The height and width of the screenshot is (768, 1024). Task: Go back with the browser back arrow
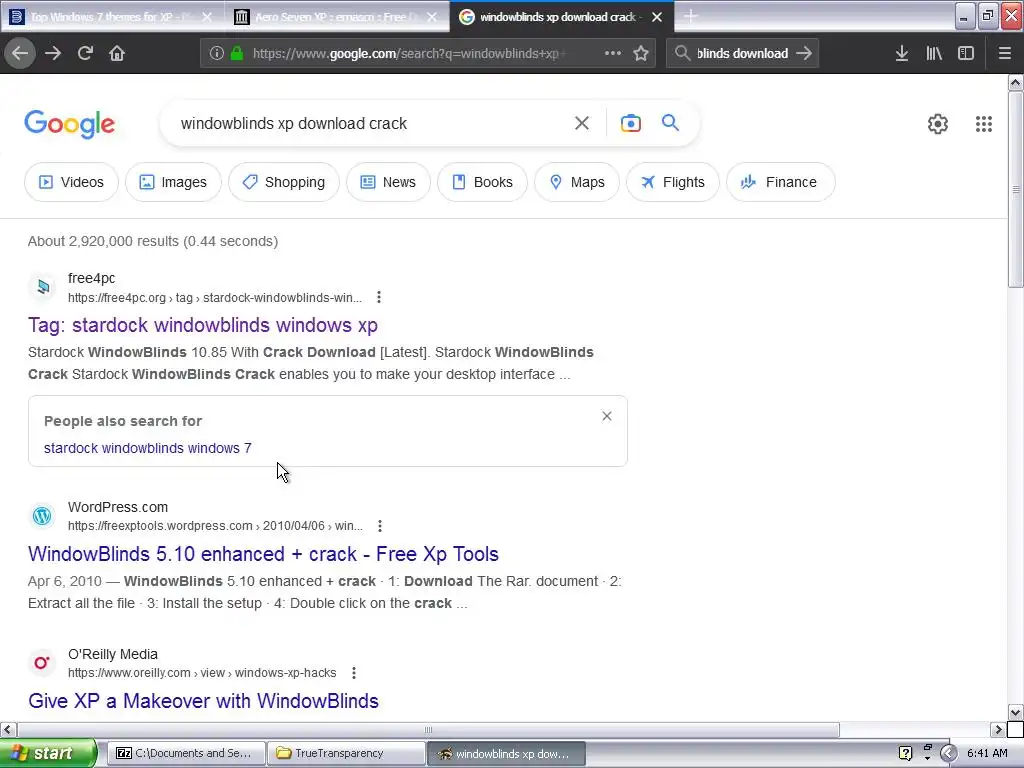click(20, 53)
